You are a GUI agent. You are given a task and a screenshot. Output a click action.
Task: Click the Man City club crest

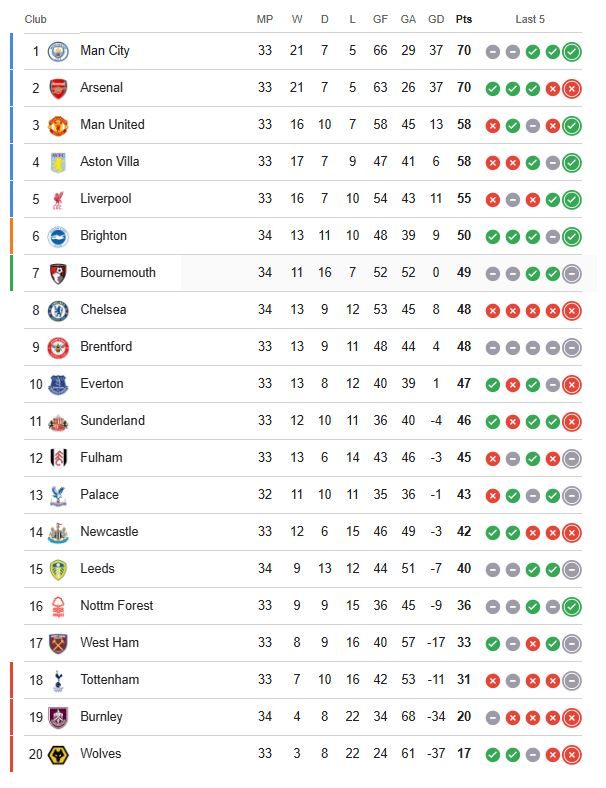click(x=58, y=51)
